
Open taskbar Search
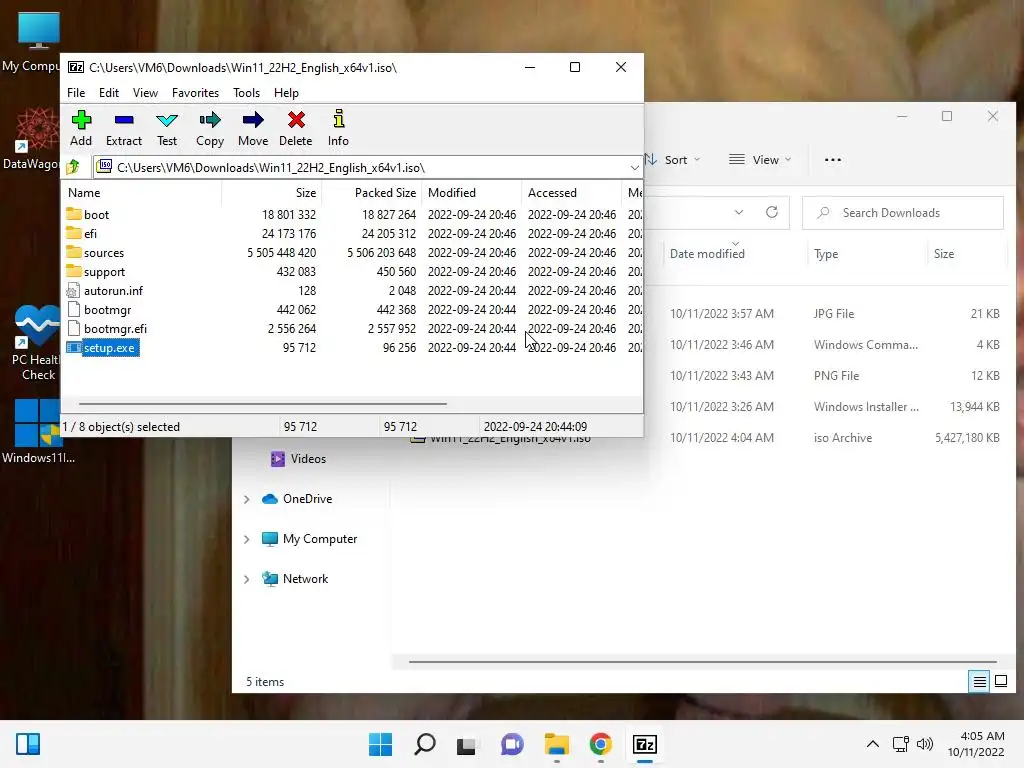pyautogui.click(x=424, y=744)
